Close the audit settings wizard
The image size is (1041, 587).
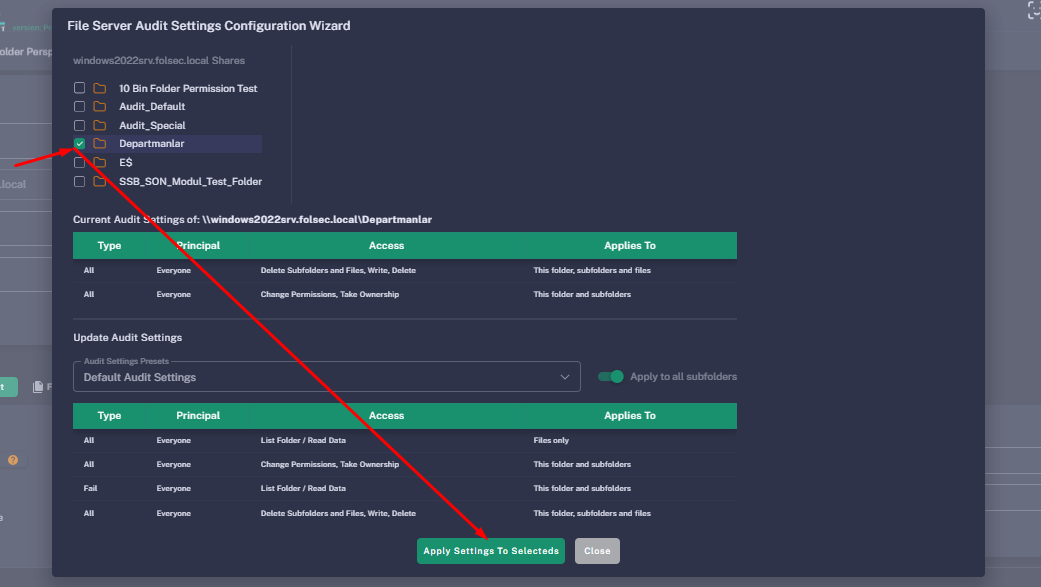(597, 551)
